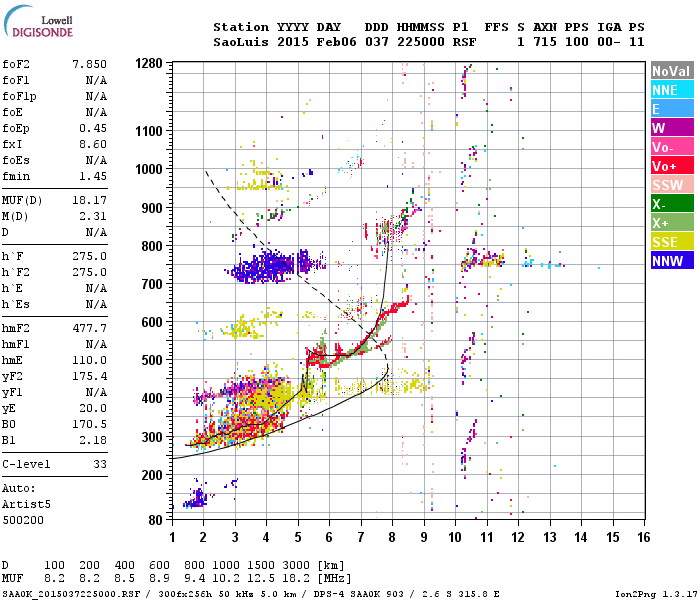The image size is (700, 600).
Task: Click the B0 value 170.5
Action: click(89, 424)
